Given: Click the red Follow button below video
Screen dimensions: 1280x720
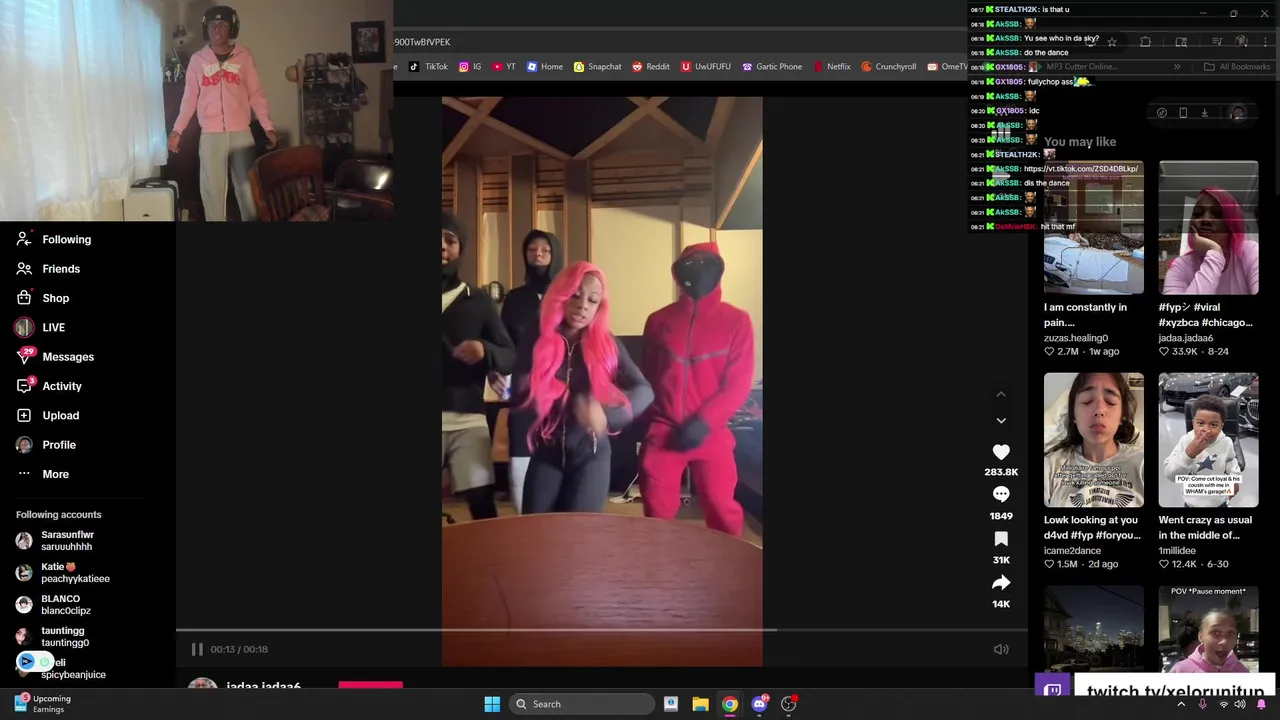Looking at the screenshot, I should click(370, 686).
